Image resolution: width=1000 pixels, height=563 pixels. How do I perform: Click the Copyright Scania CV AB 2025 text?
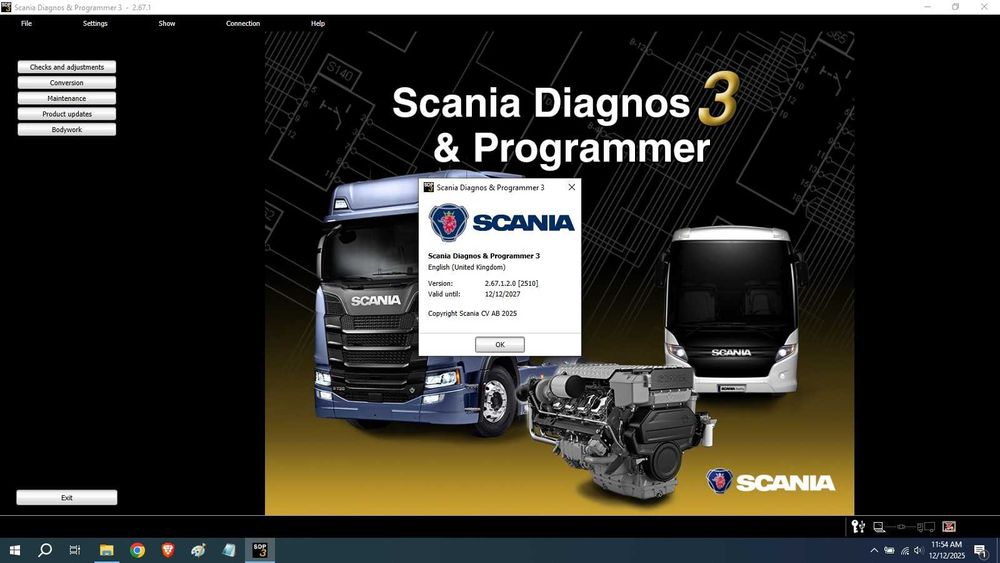point(473,313)
